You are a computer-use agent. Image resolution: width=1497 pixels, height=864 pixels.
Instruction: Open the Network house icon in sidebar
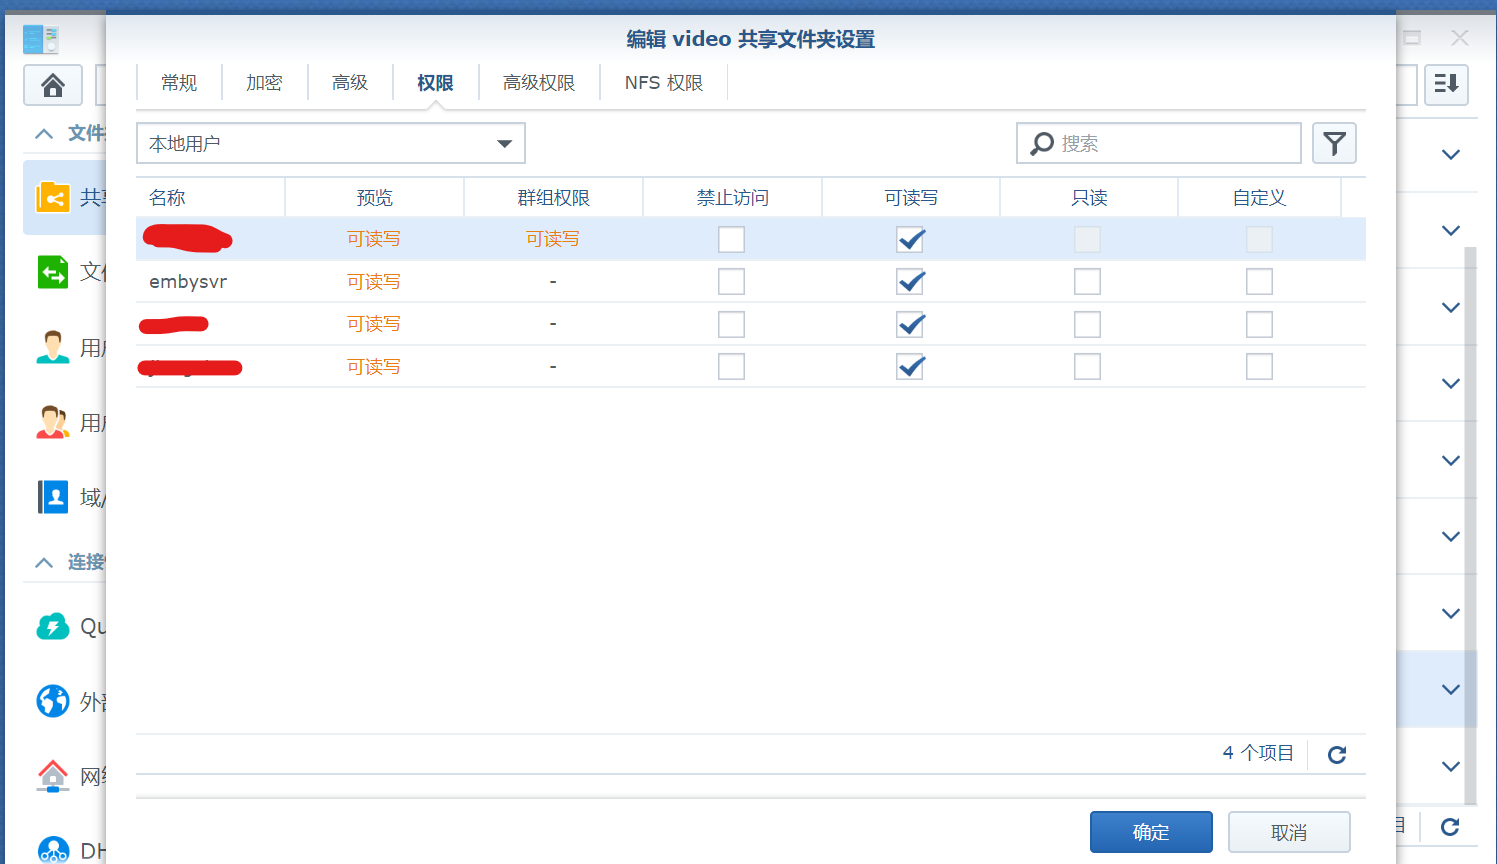[53, 776]
